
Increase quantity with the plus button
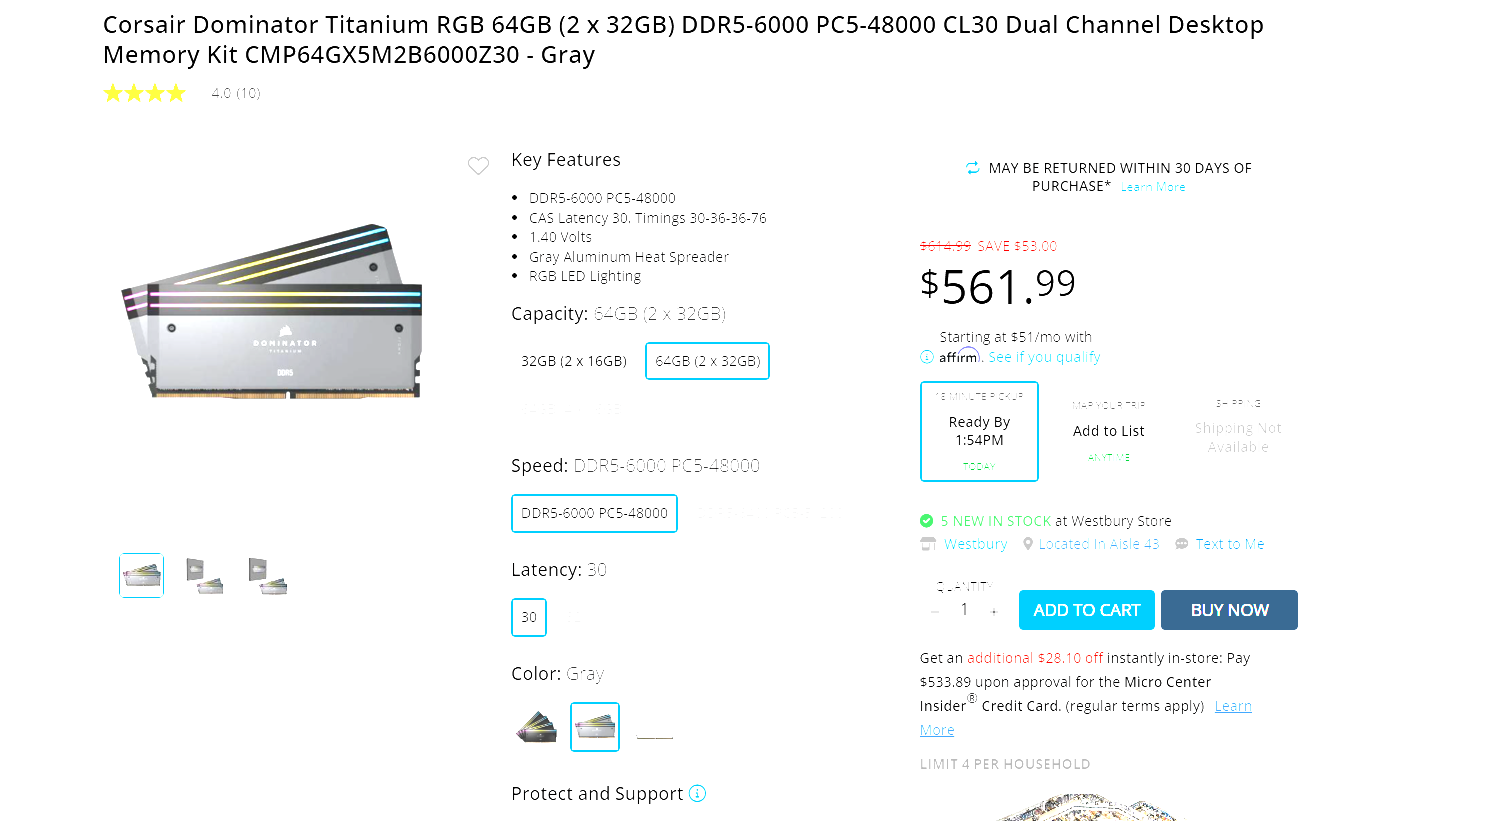click(994, 611)
